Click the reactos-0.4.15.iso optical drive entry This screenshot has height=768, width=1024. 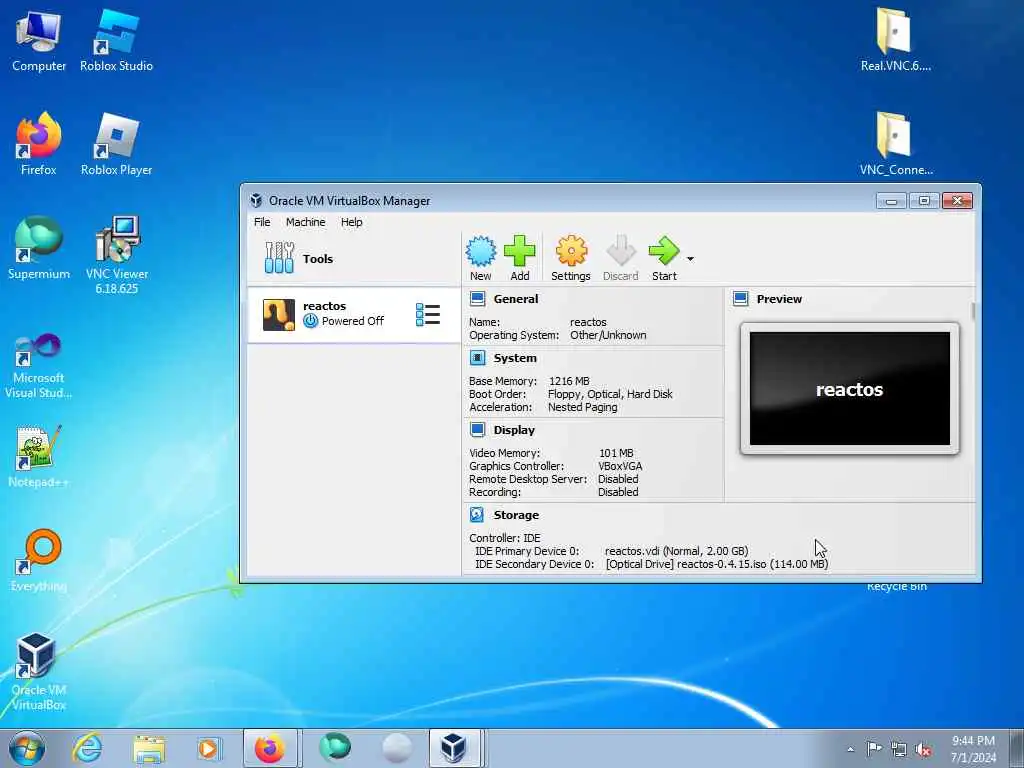716,564
